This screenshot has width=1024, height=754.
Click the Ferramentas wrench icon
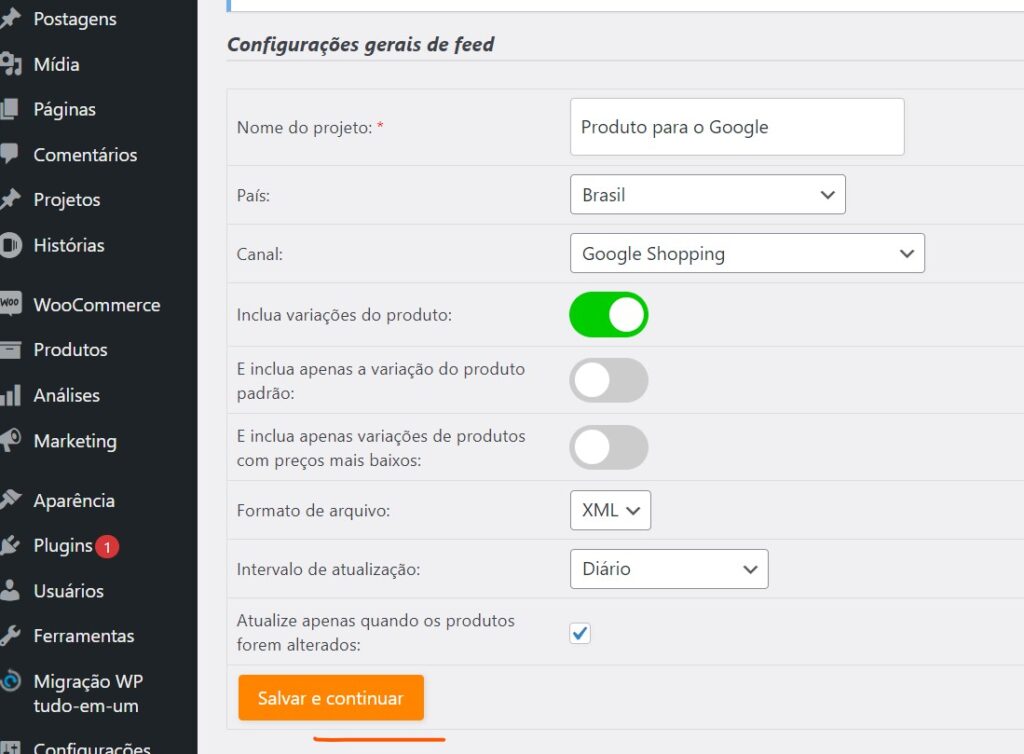coord(11,636)
